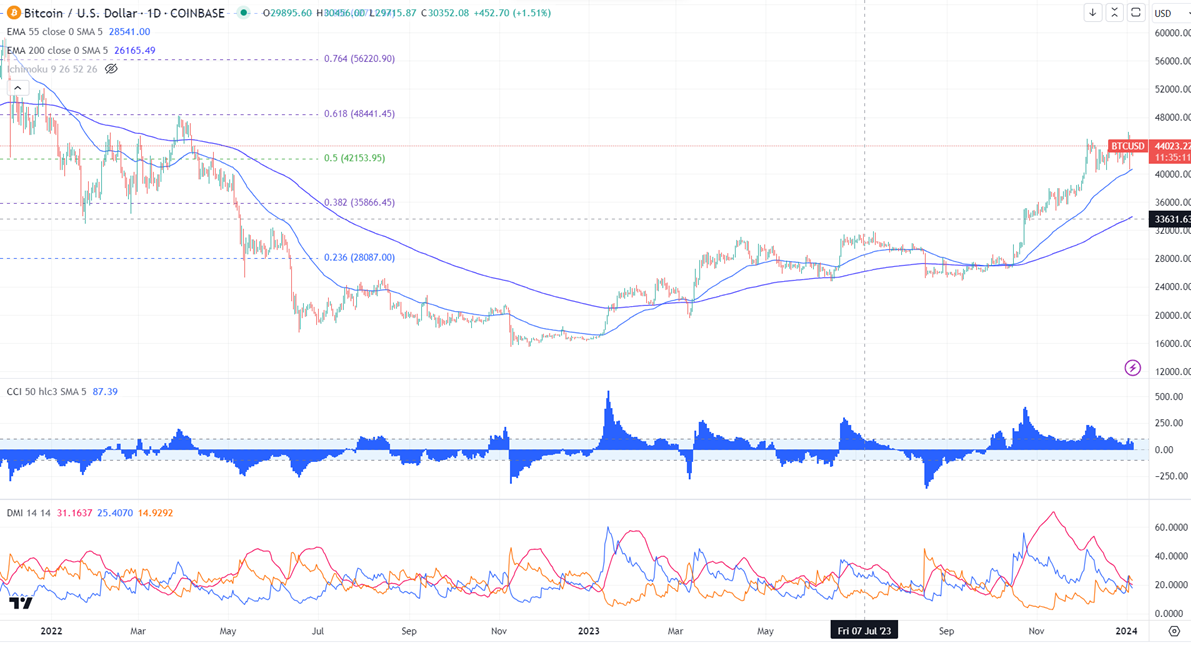Click the 0.236 (28087.00) Fibonacci level label
This screenshot has width=1191, height=645.
(x=359, y=258)
